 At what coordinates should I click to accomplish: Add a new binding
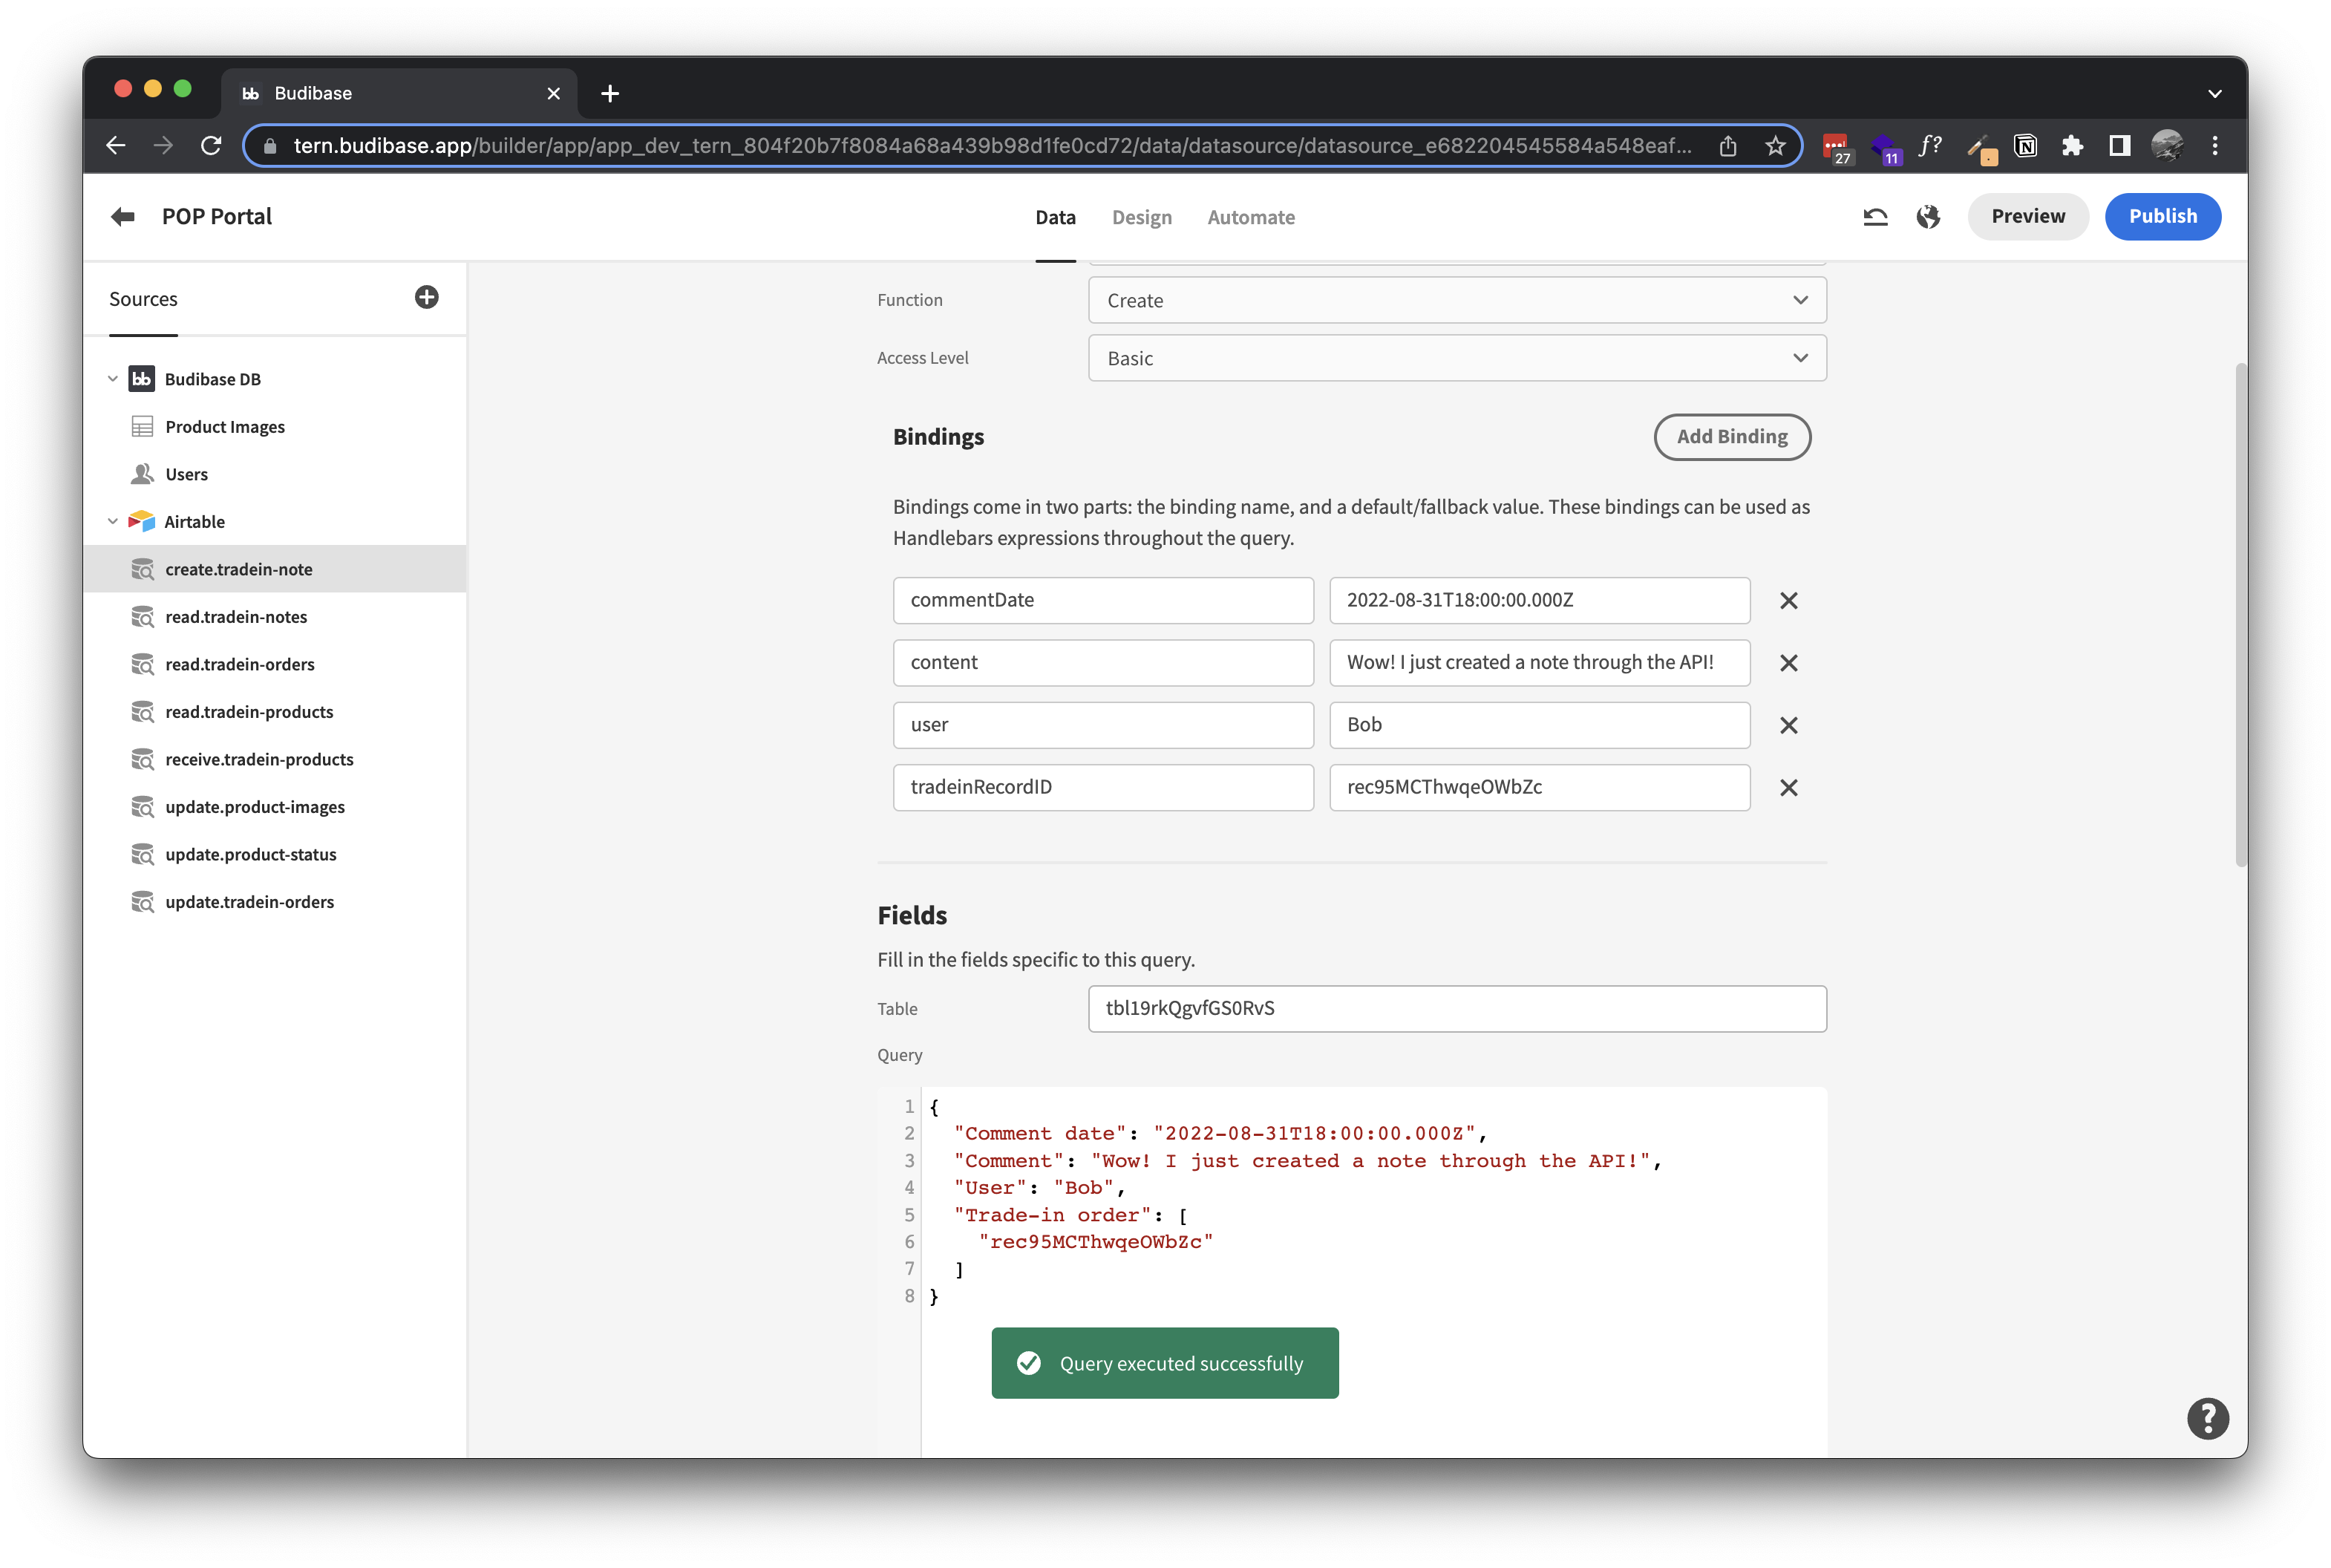tap(1731, 437)
